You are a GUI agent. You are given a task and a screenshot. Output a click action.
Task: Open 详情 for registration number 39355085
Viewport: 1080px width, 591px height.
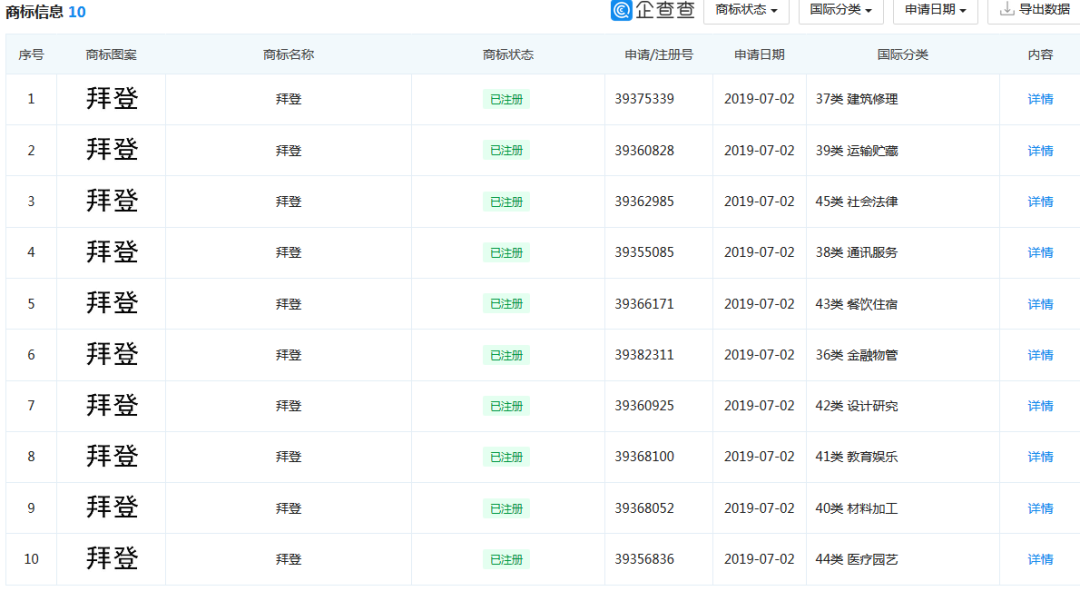click(x=1040, y=252)
